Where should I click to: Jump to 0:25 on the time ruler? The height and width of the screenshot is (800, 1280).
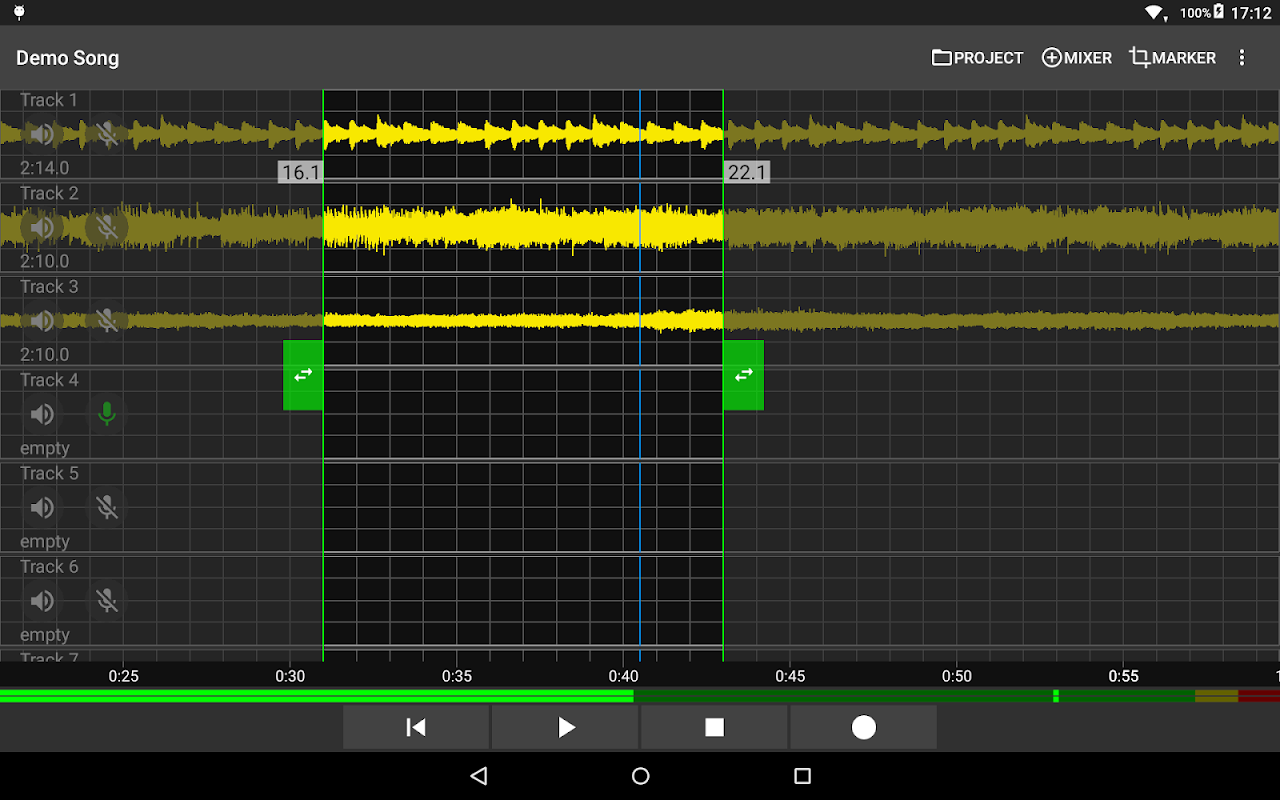coord(124,676)
